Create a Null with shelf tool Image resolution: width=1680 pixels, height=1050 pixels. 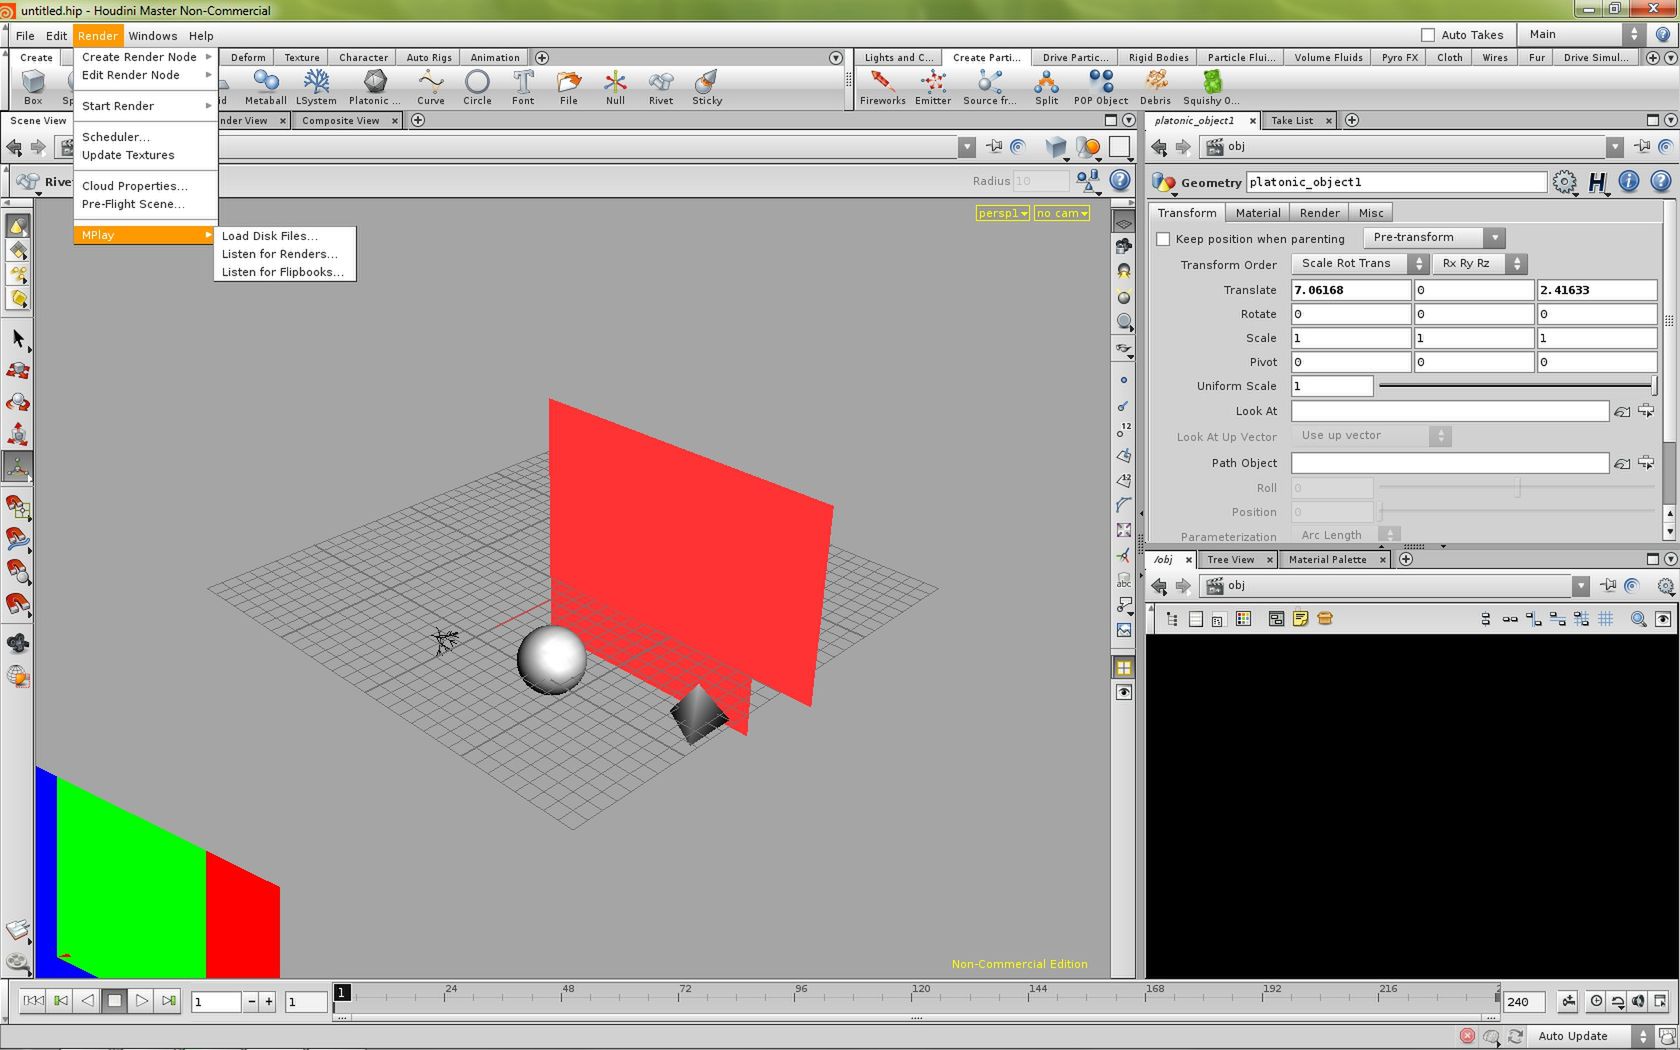click(615, 87)
